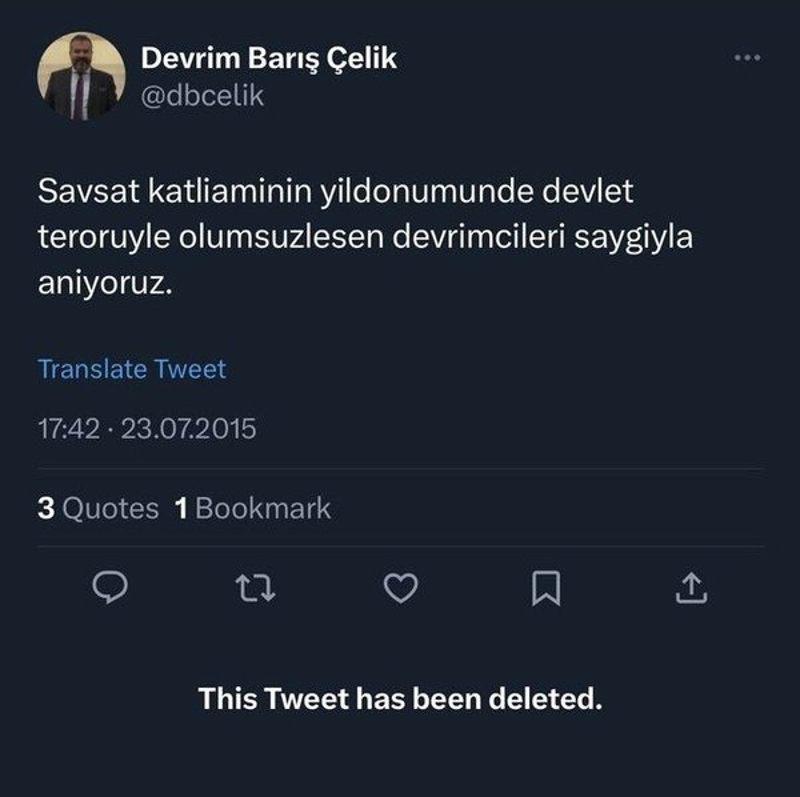Viewport: 800px width, 797px height.
Task: Click the "This Tweet has been deleted." notice
Action: coord(400,697)
